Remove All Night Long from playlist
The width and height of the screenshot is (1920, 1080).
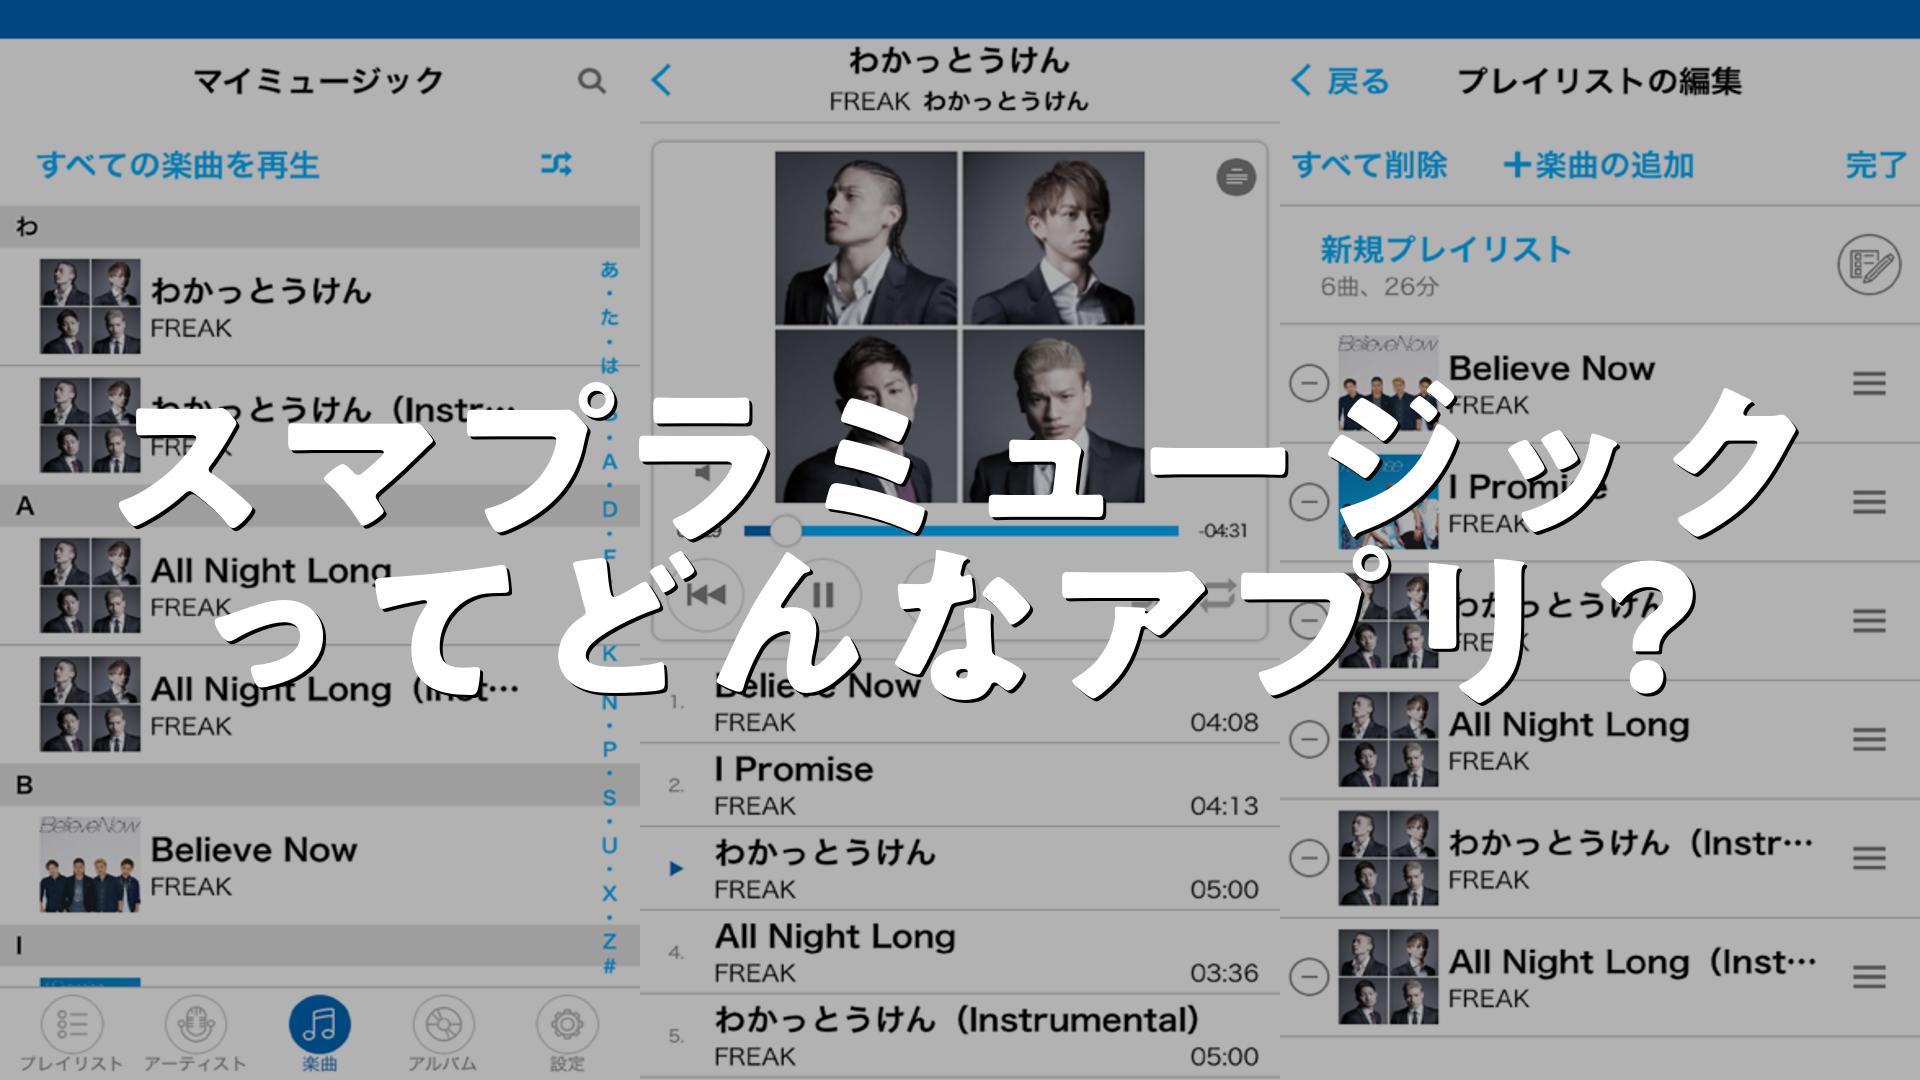tap(1309, 739)
